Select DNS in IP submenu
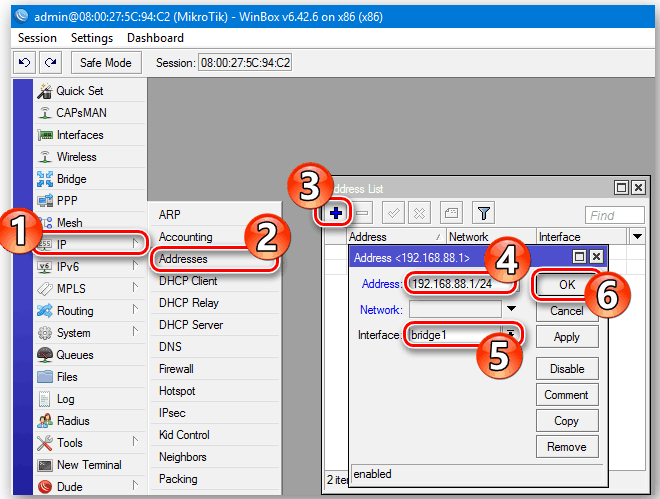The image size is (660, 499). pos(215,347)
